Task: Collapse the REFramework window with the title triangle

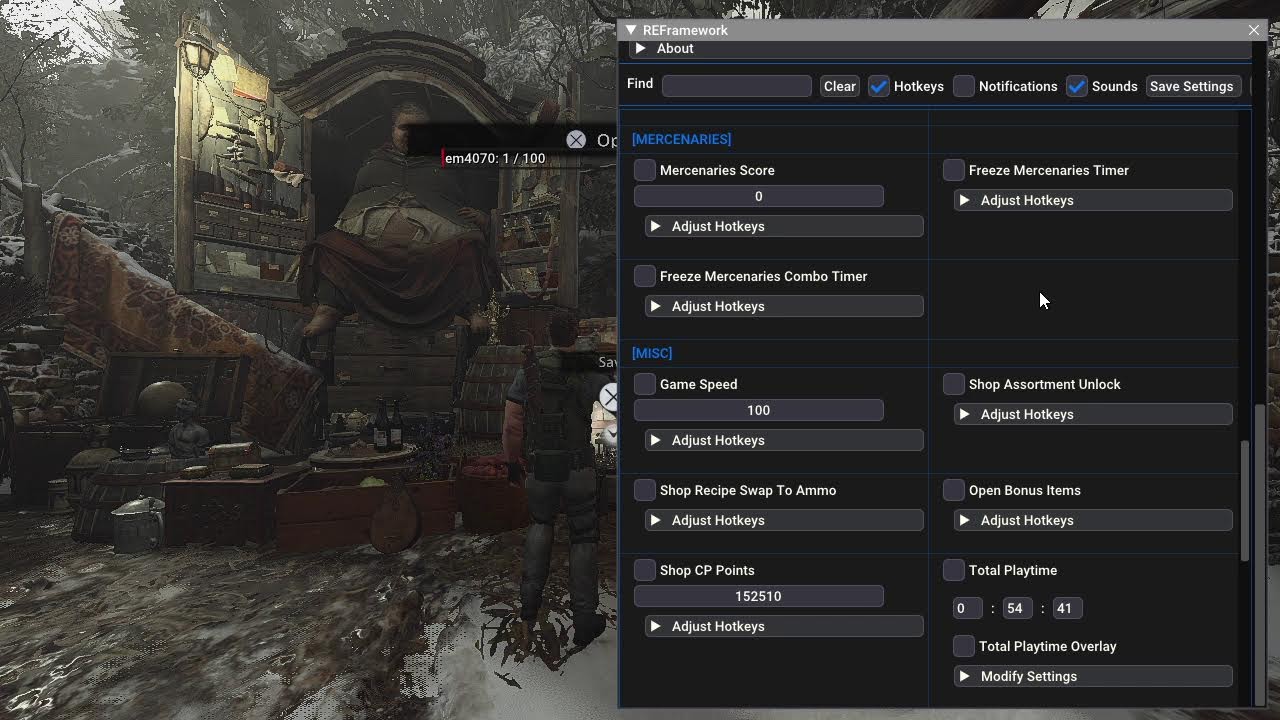Action: click(x=630, y=30)
